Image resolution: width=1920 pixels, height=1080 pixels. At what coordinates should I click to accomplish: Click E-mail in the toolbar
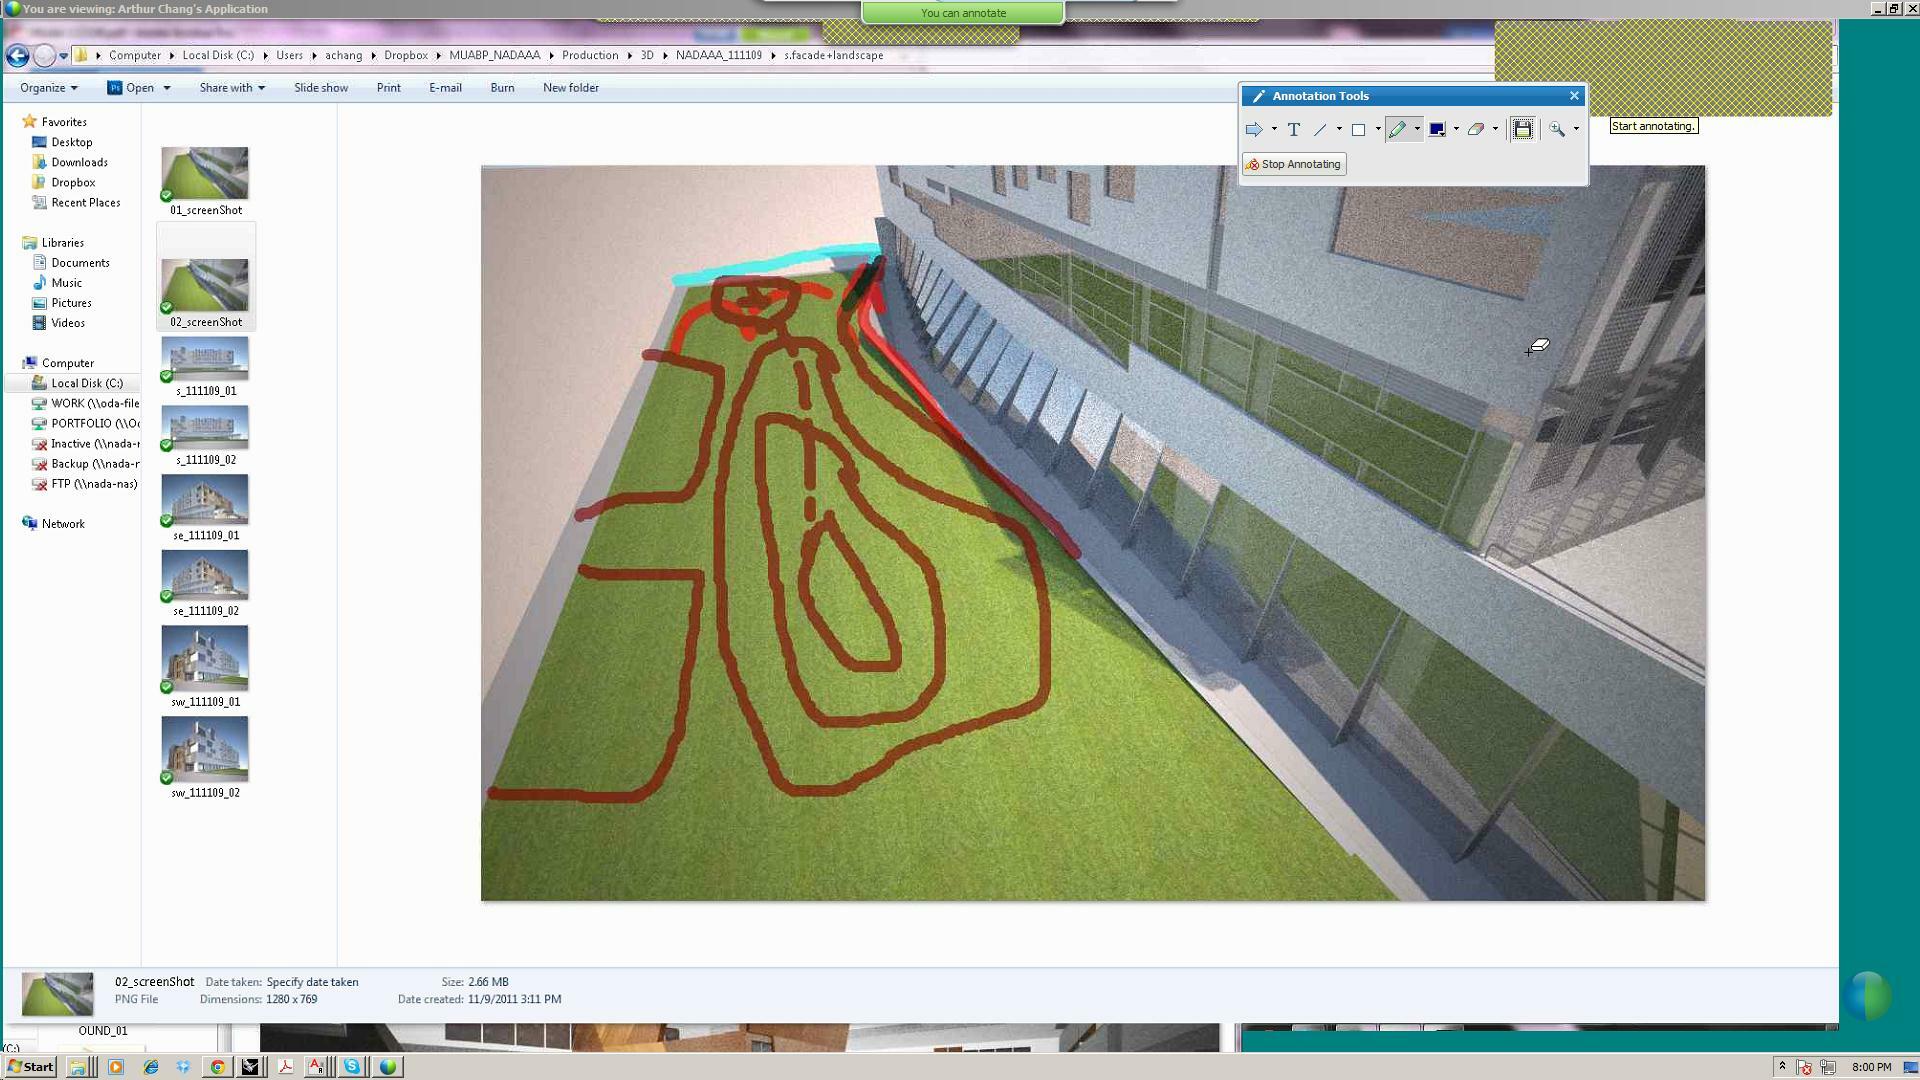(445, 88)
